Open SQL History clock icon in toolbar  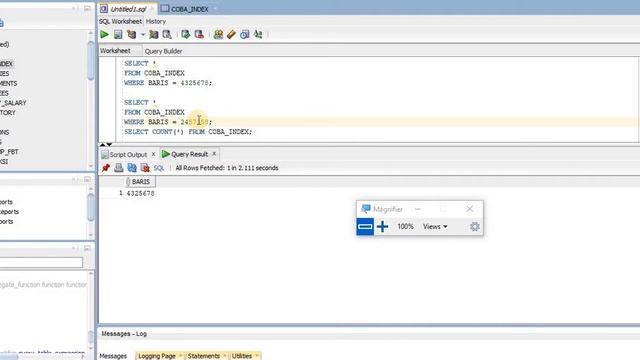[244, 34]
